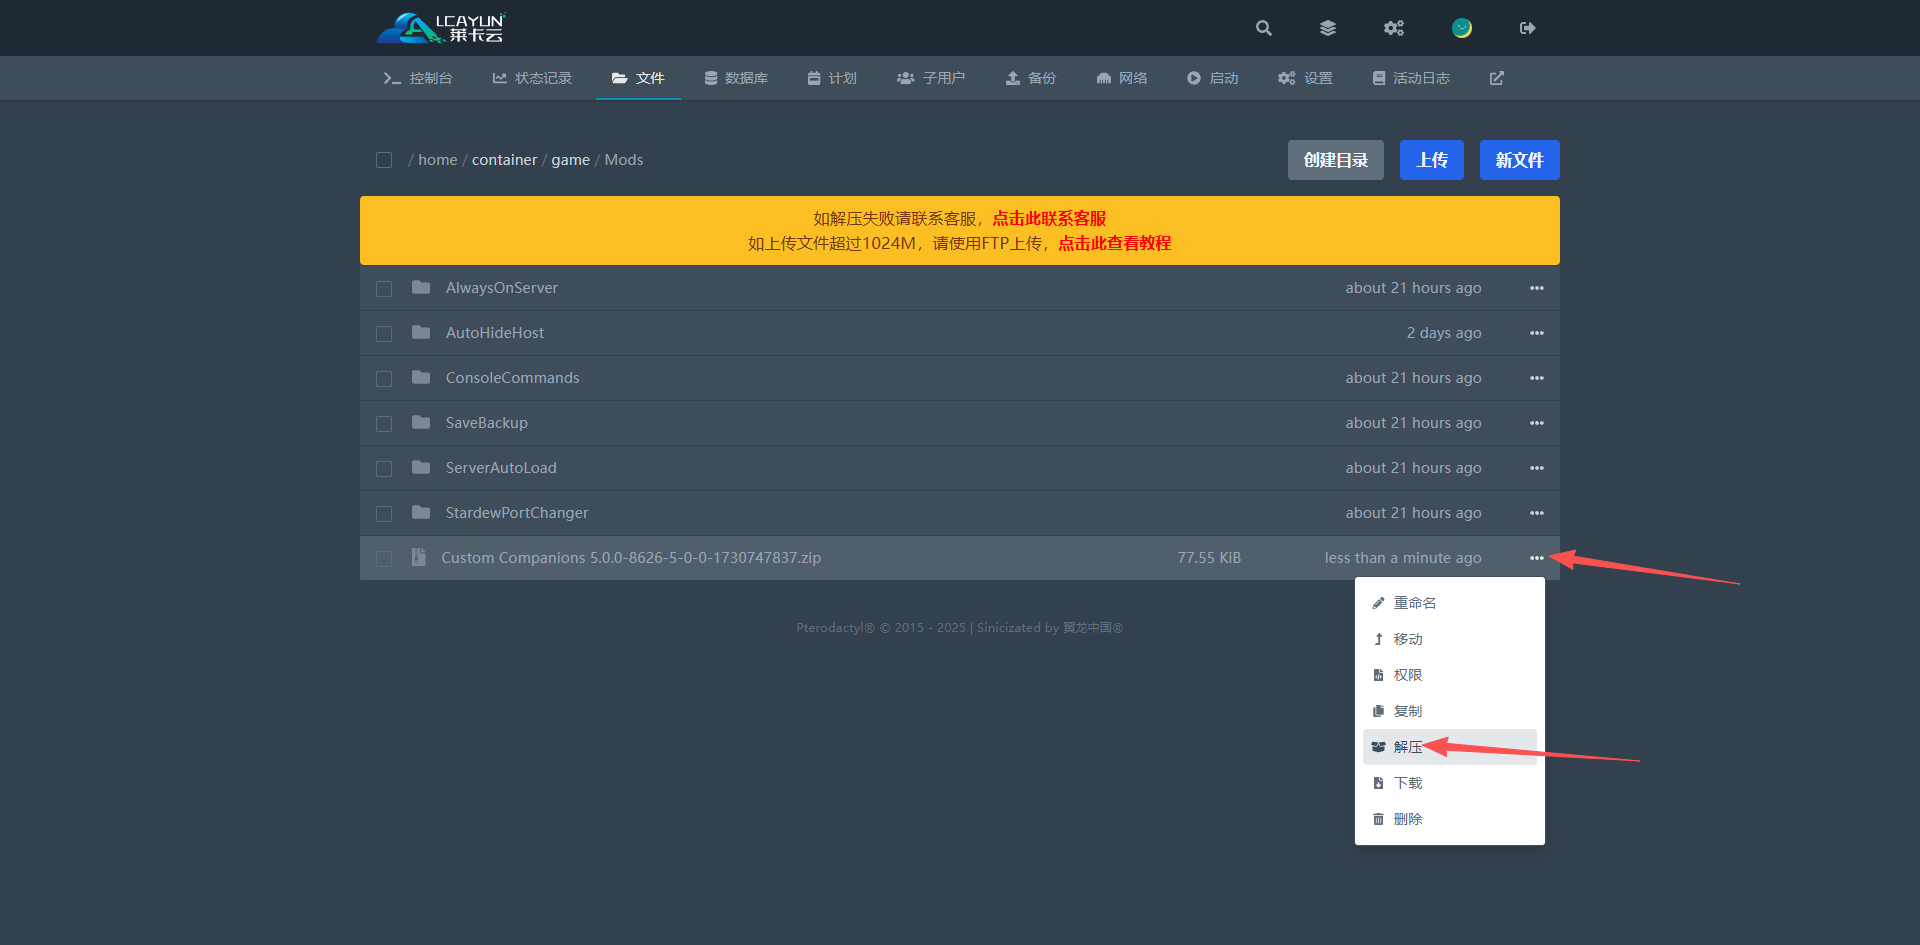Tick the checkbox for AutoHideHost folder

click(384, 334)
